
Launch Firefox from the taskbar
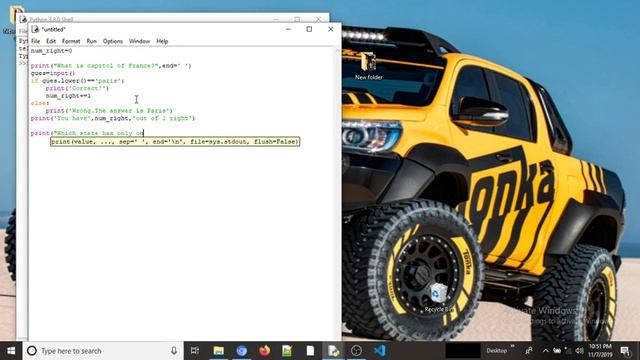pyautogui.click(x=264, y=351)
